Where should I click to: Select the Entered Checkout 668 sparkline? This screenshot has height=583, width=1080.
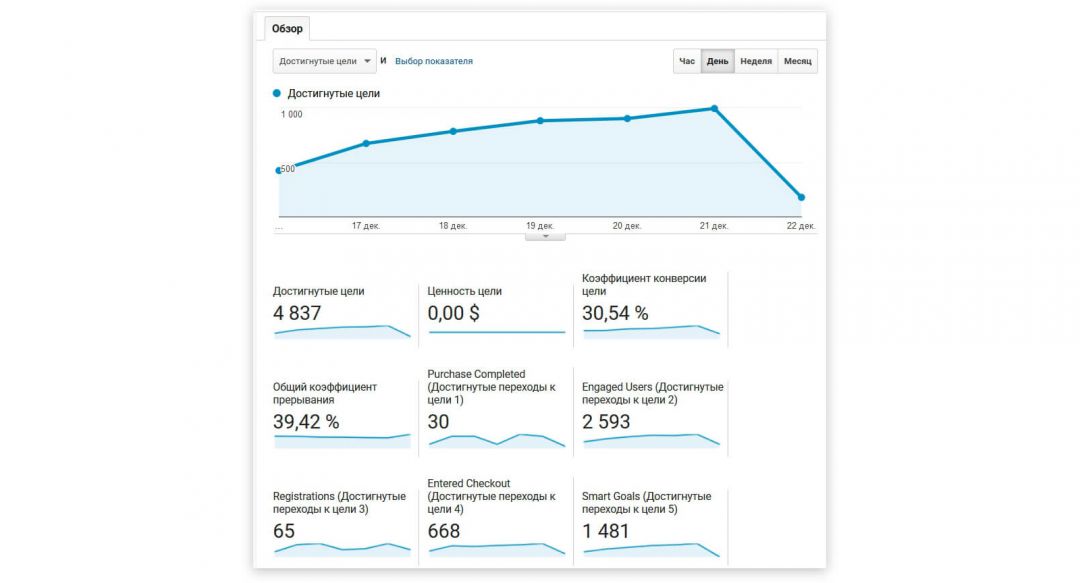point(496,548)
